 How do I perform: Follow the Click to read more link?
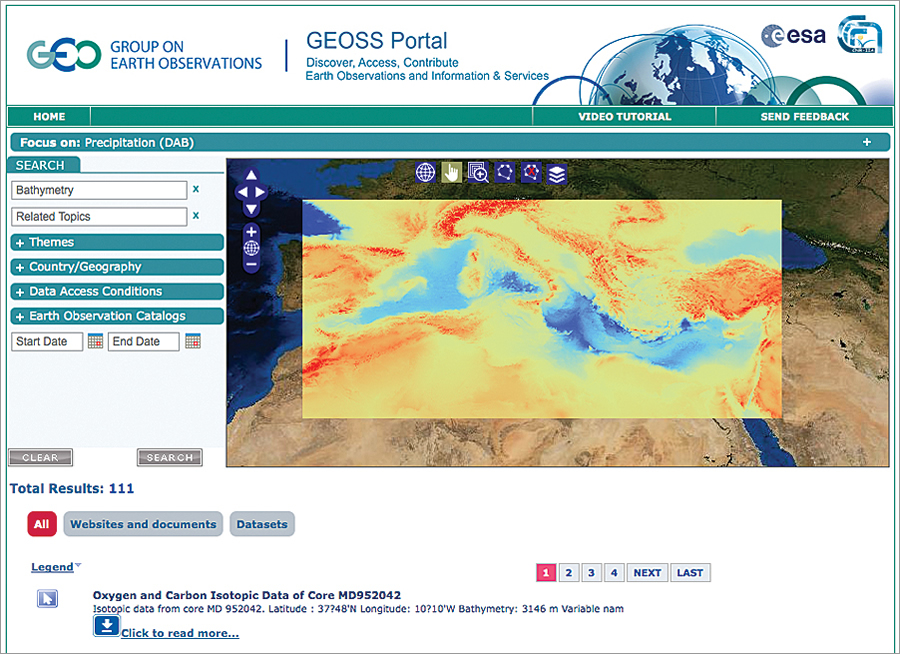click(x=180, y=631)
